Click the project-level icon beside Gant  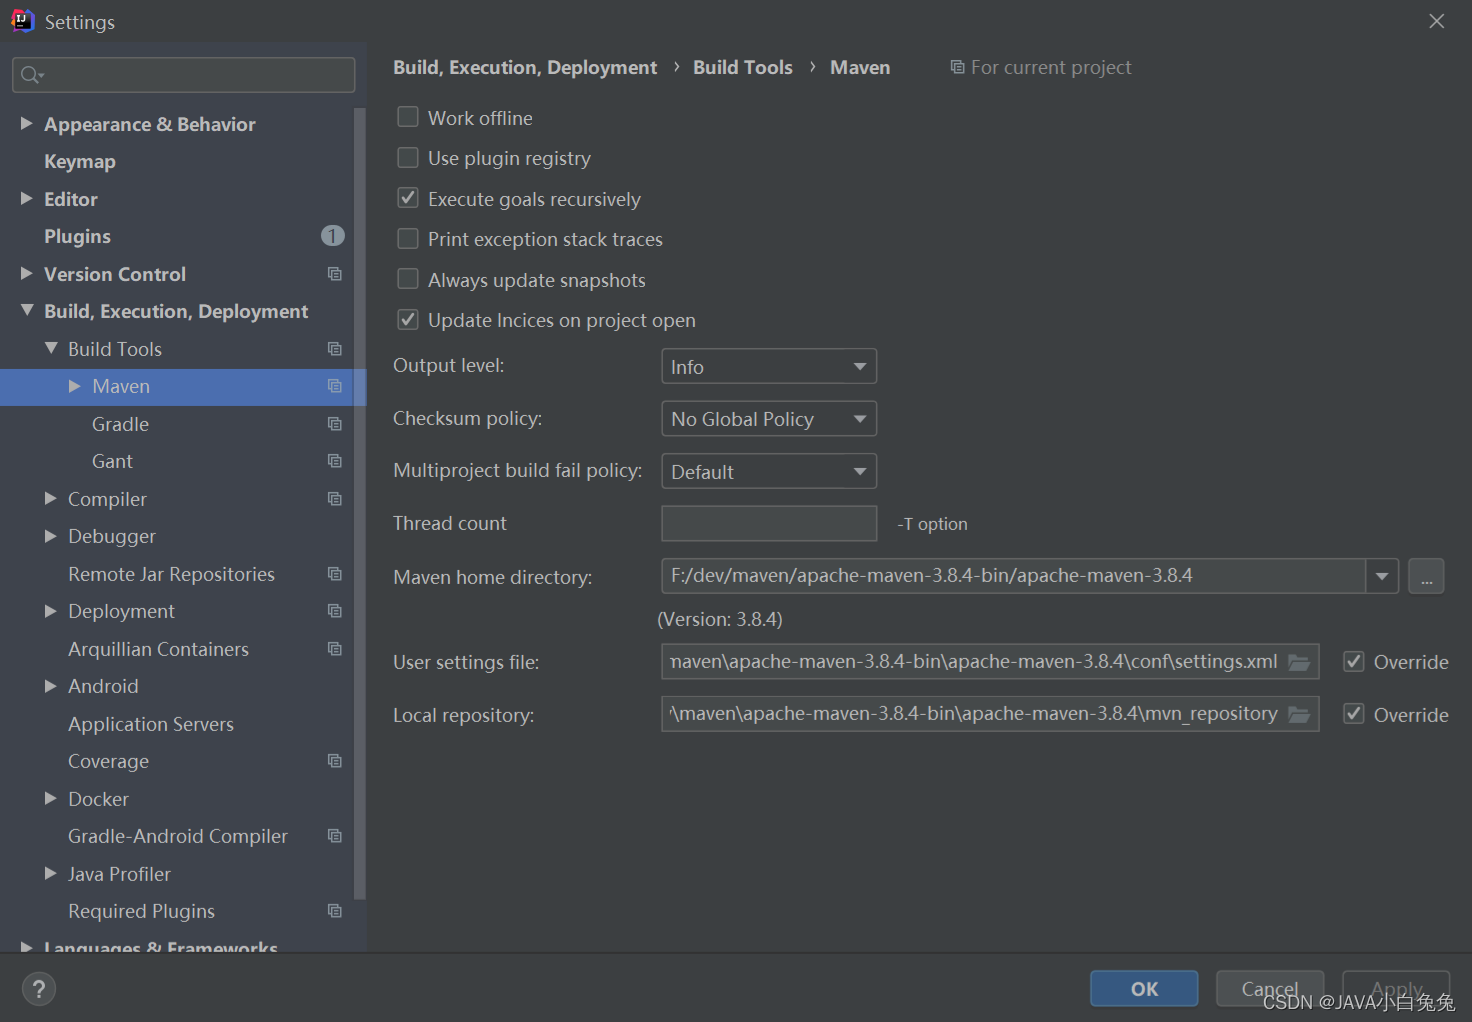335,461
